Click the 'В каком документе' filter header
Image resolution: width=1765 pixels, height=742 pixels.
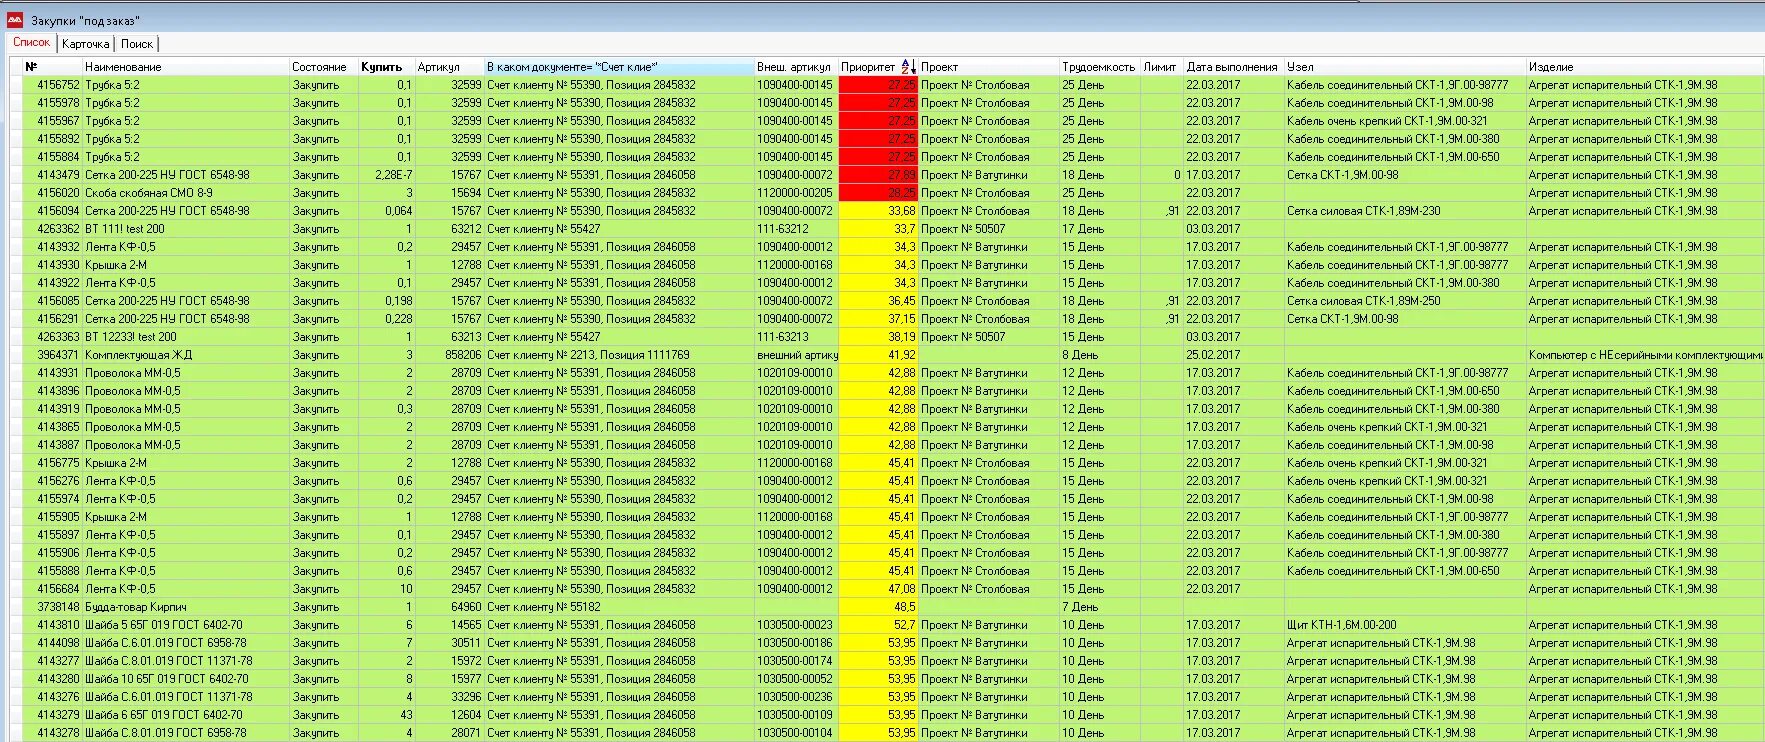click(619, 67)
